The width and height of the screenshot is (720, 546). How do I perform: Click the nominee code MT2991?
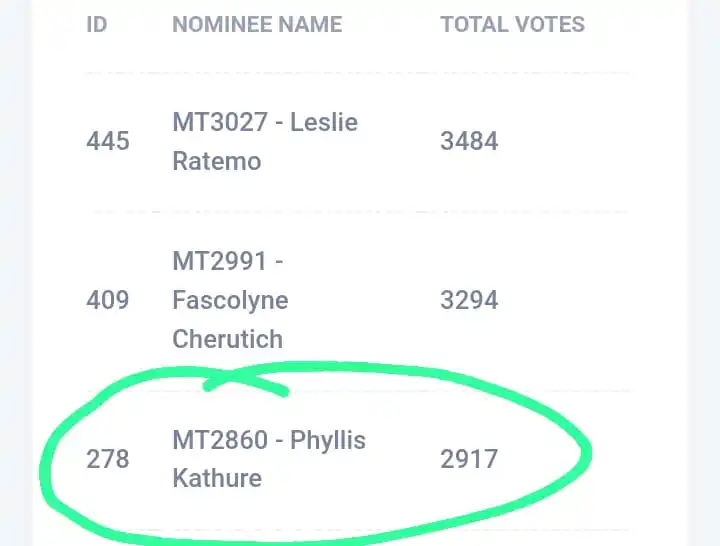[x=220, y=261]
